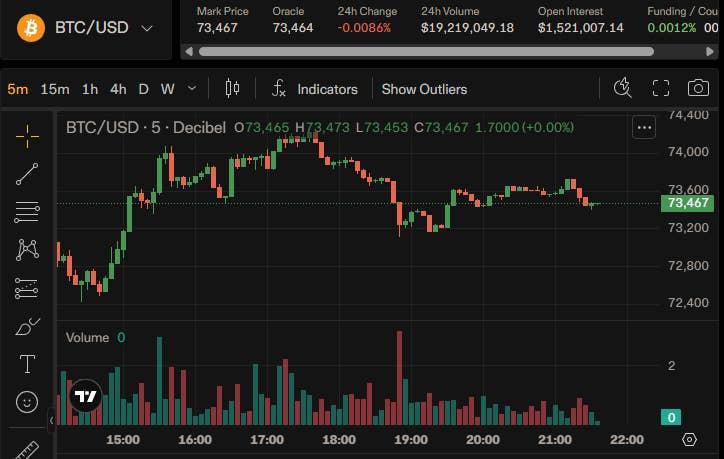Open the forecasting and measurement tools

coord(27,288)
